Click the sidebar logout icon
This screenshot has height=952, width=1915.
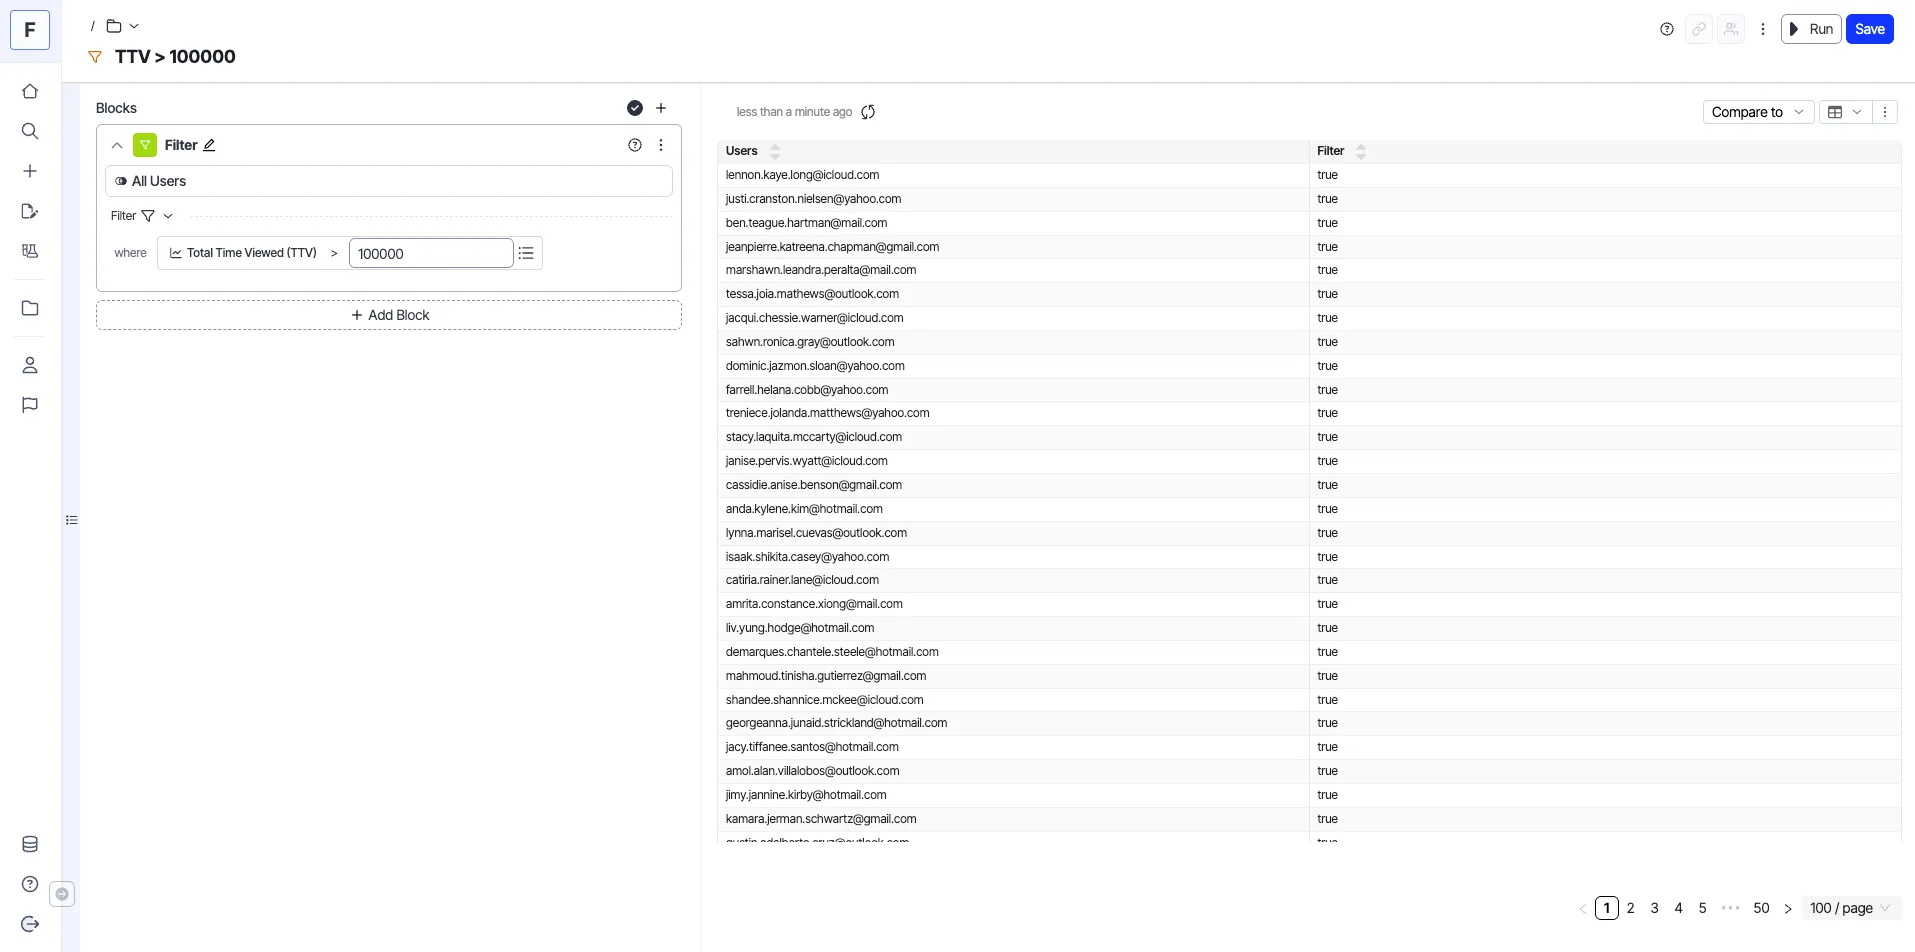point(30,924)
